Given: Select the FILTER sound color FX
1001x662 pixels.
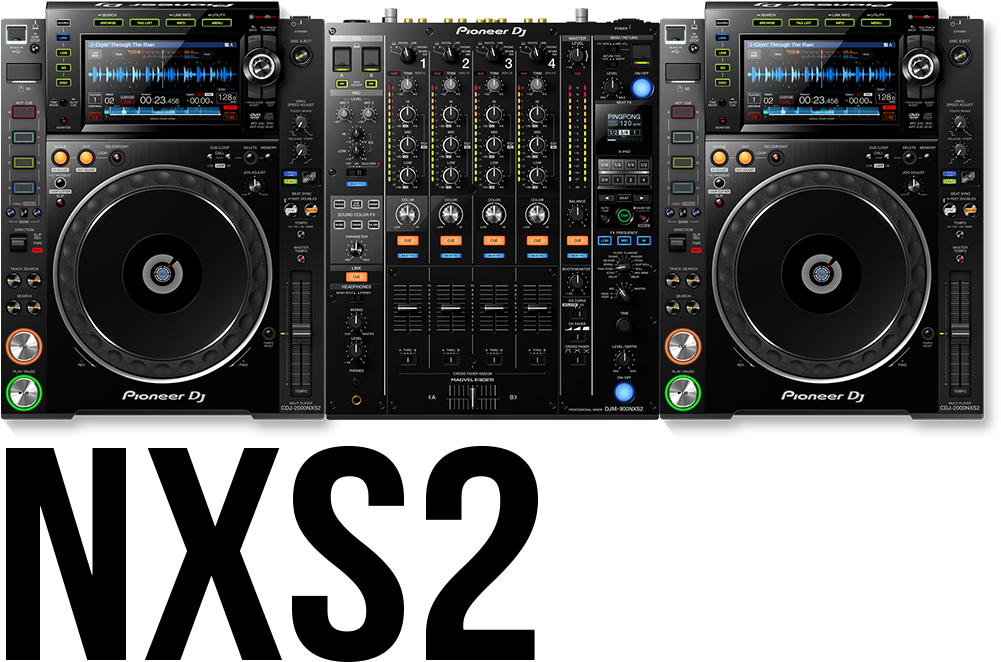Looking at the screenshot, I should (x=374, y=225).
